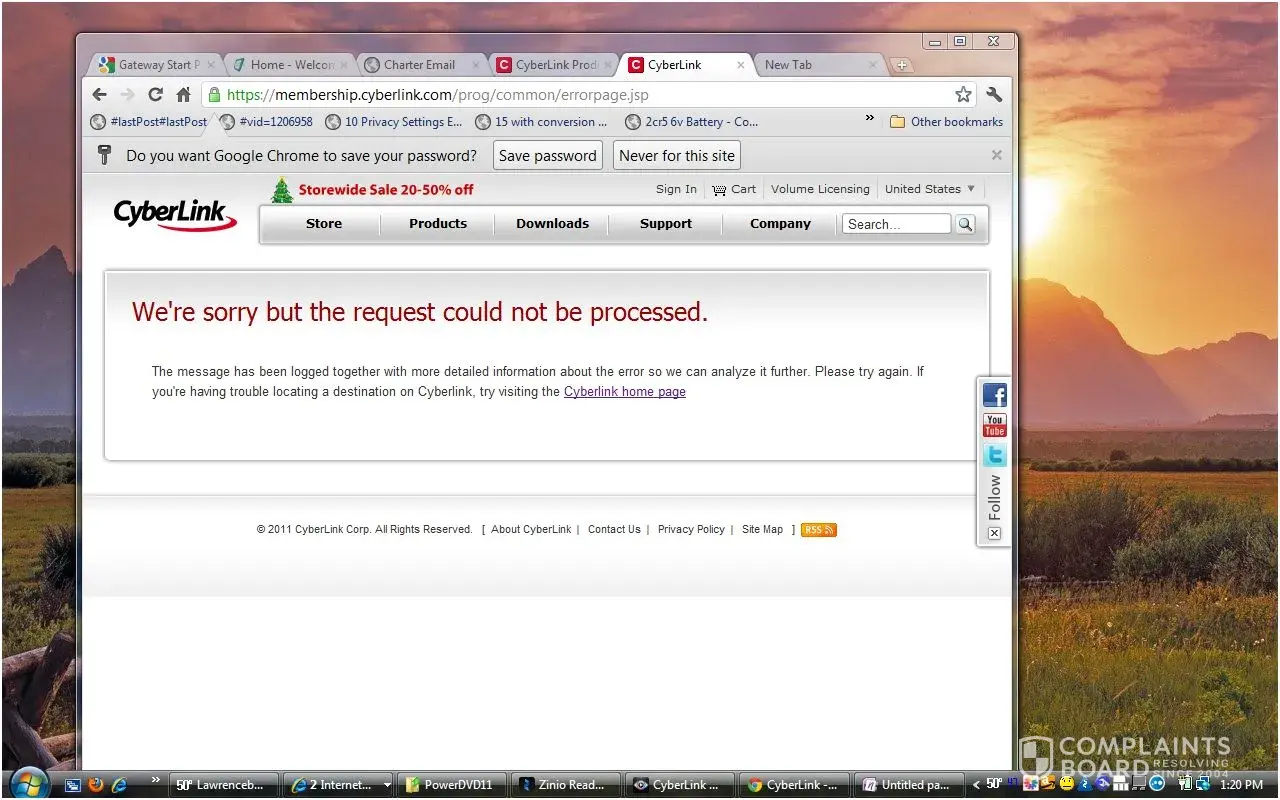Click the Chrome reload page icon
Viewport: 1280px width, 800px height.
pyautogui.click(x=155, y=95)
